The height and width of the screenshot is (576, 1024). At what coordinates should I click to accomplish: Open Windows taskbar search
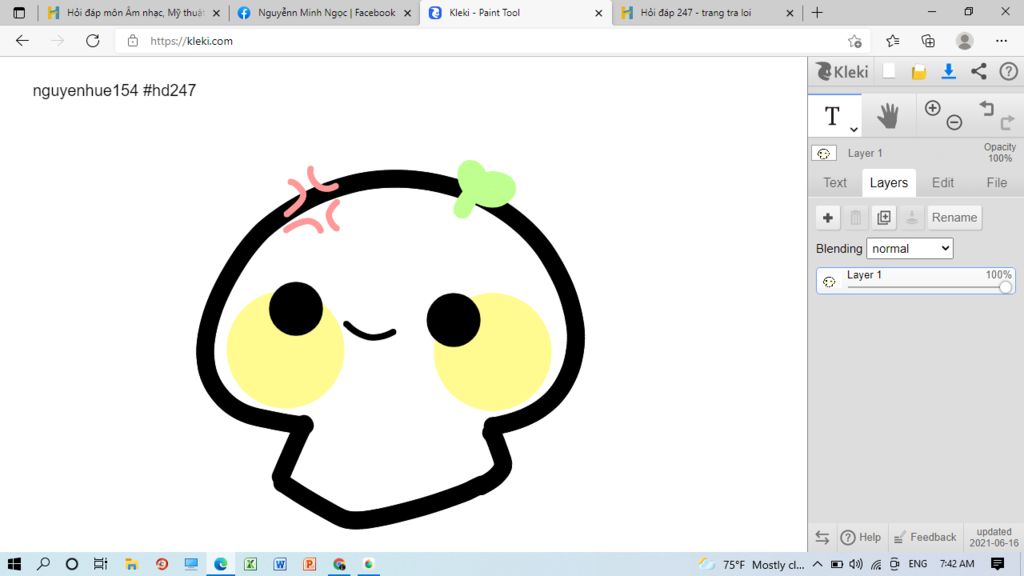[x=43, y=564]
